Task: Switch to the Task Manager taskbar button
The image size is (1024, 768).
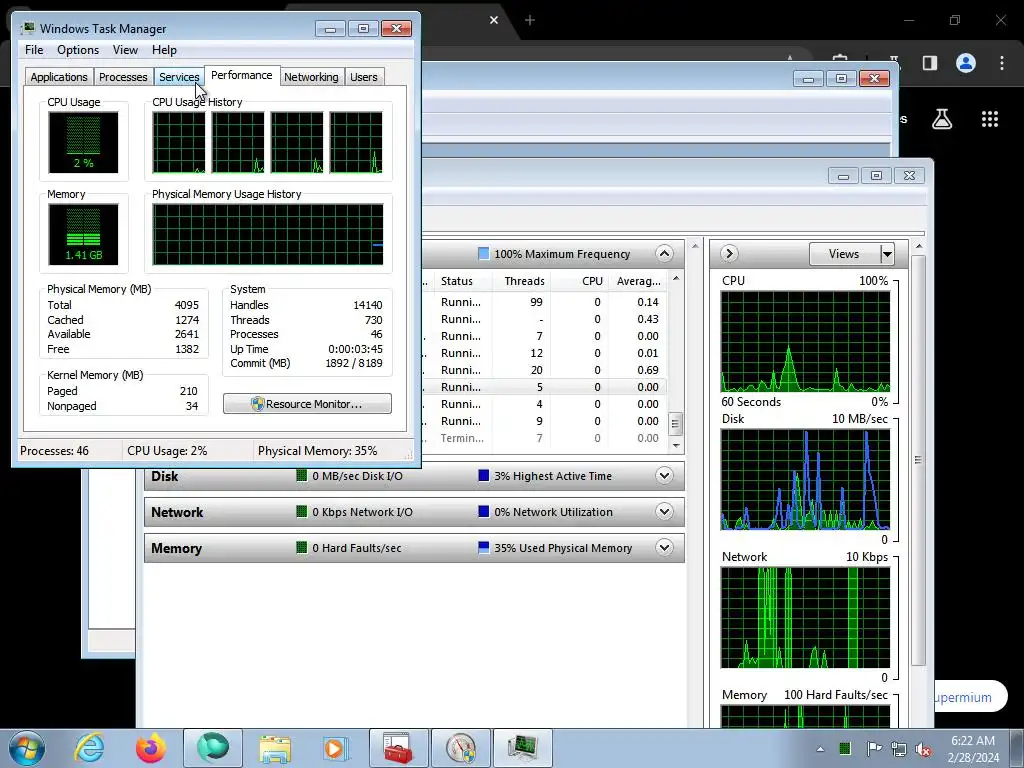Action: [x=522, y=748]
